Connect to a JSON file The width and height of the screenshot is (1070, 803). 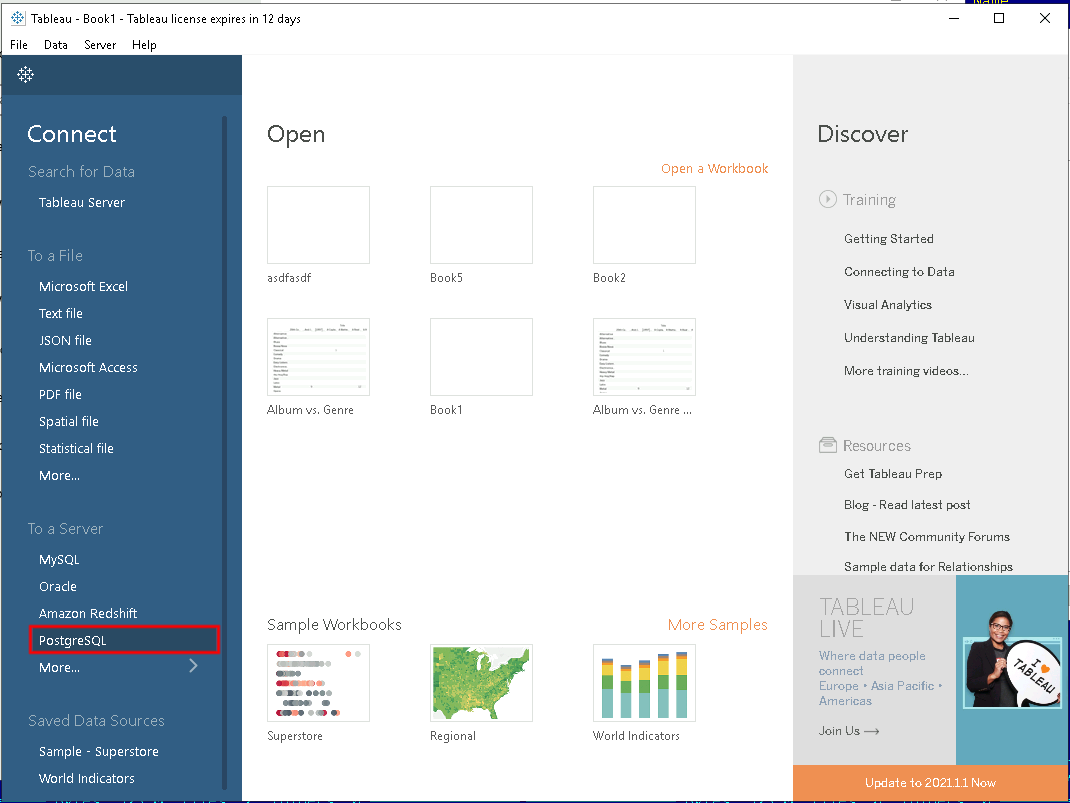(66, 340)
